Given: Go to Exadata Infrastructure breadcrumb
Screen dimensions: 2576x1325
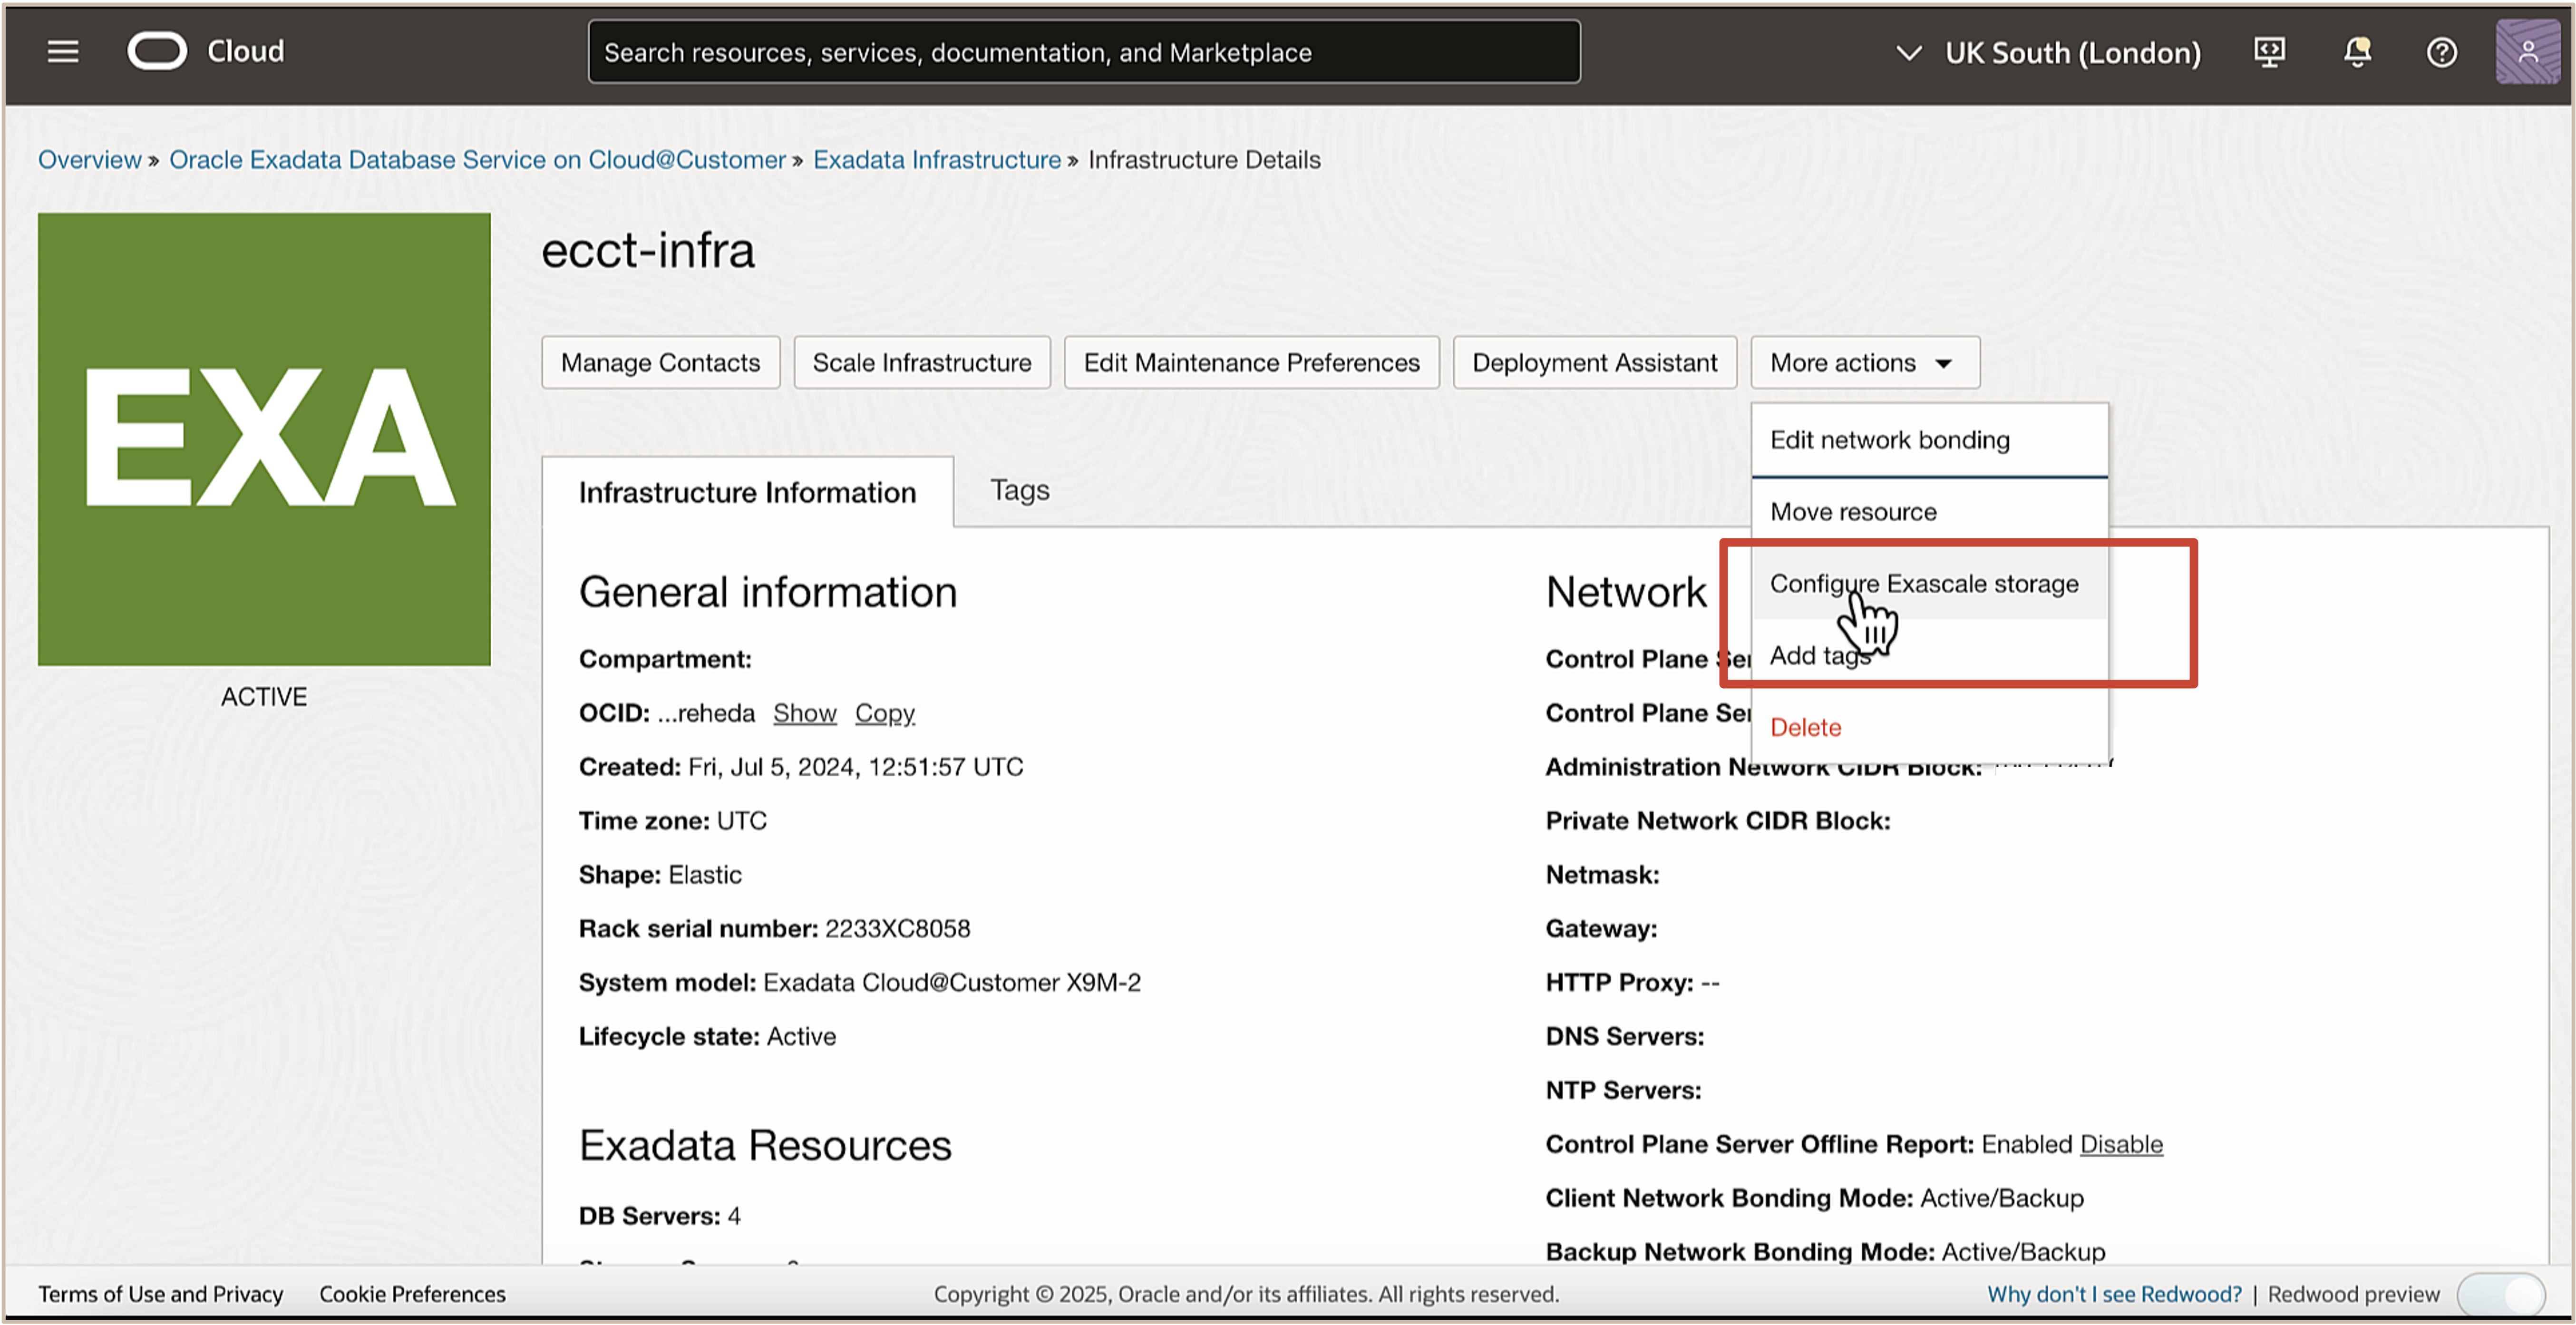Looking at the screenshot, I should [x=936, y=160].
